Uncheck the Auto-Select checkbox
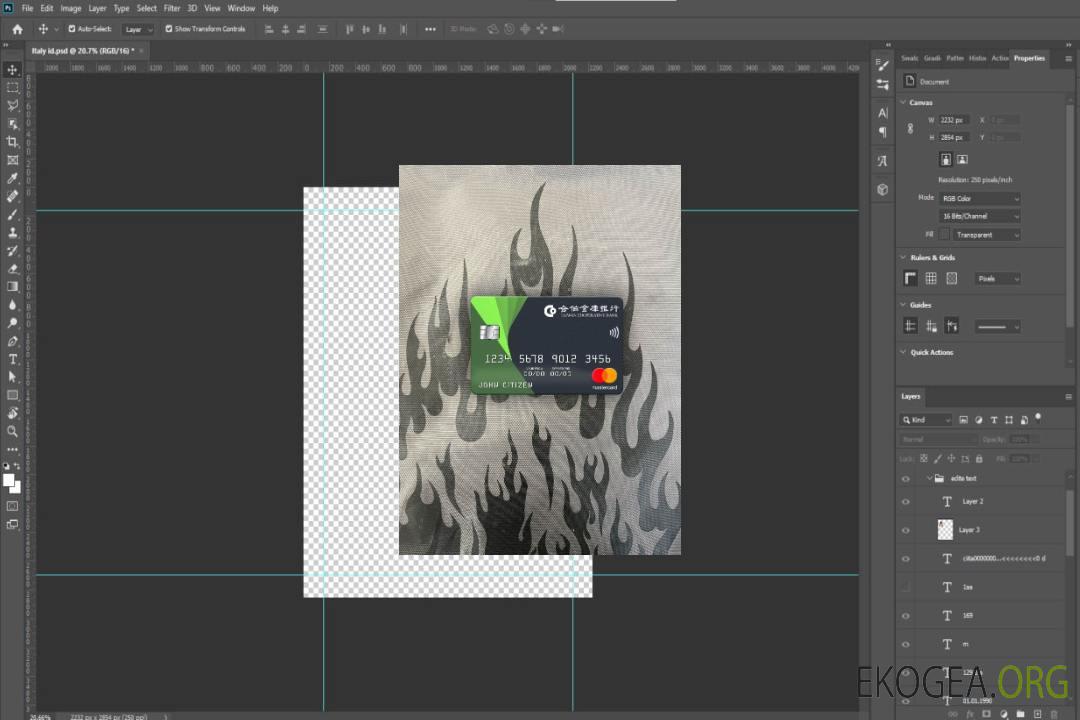 tap(72, 29)
